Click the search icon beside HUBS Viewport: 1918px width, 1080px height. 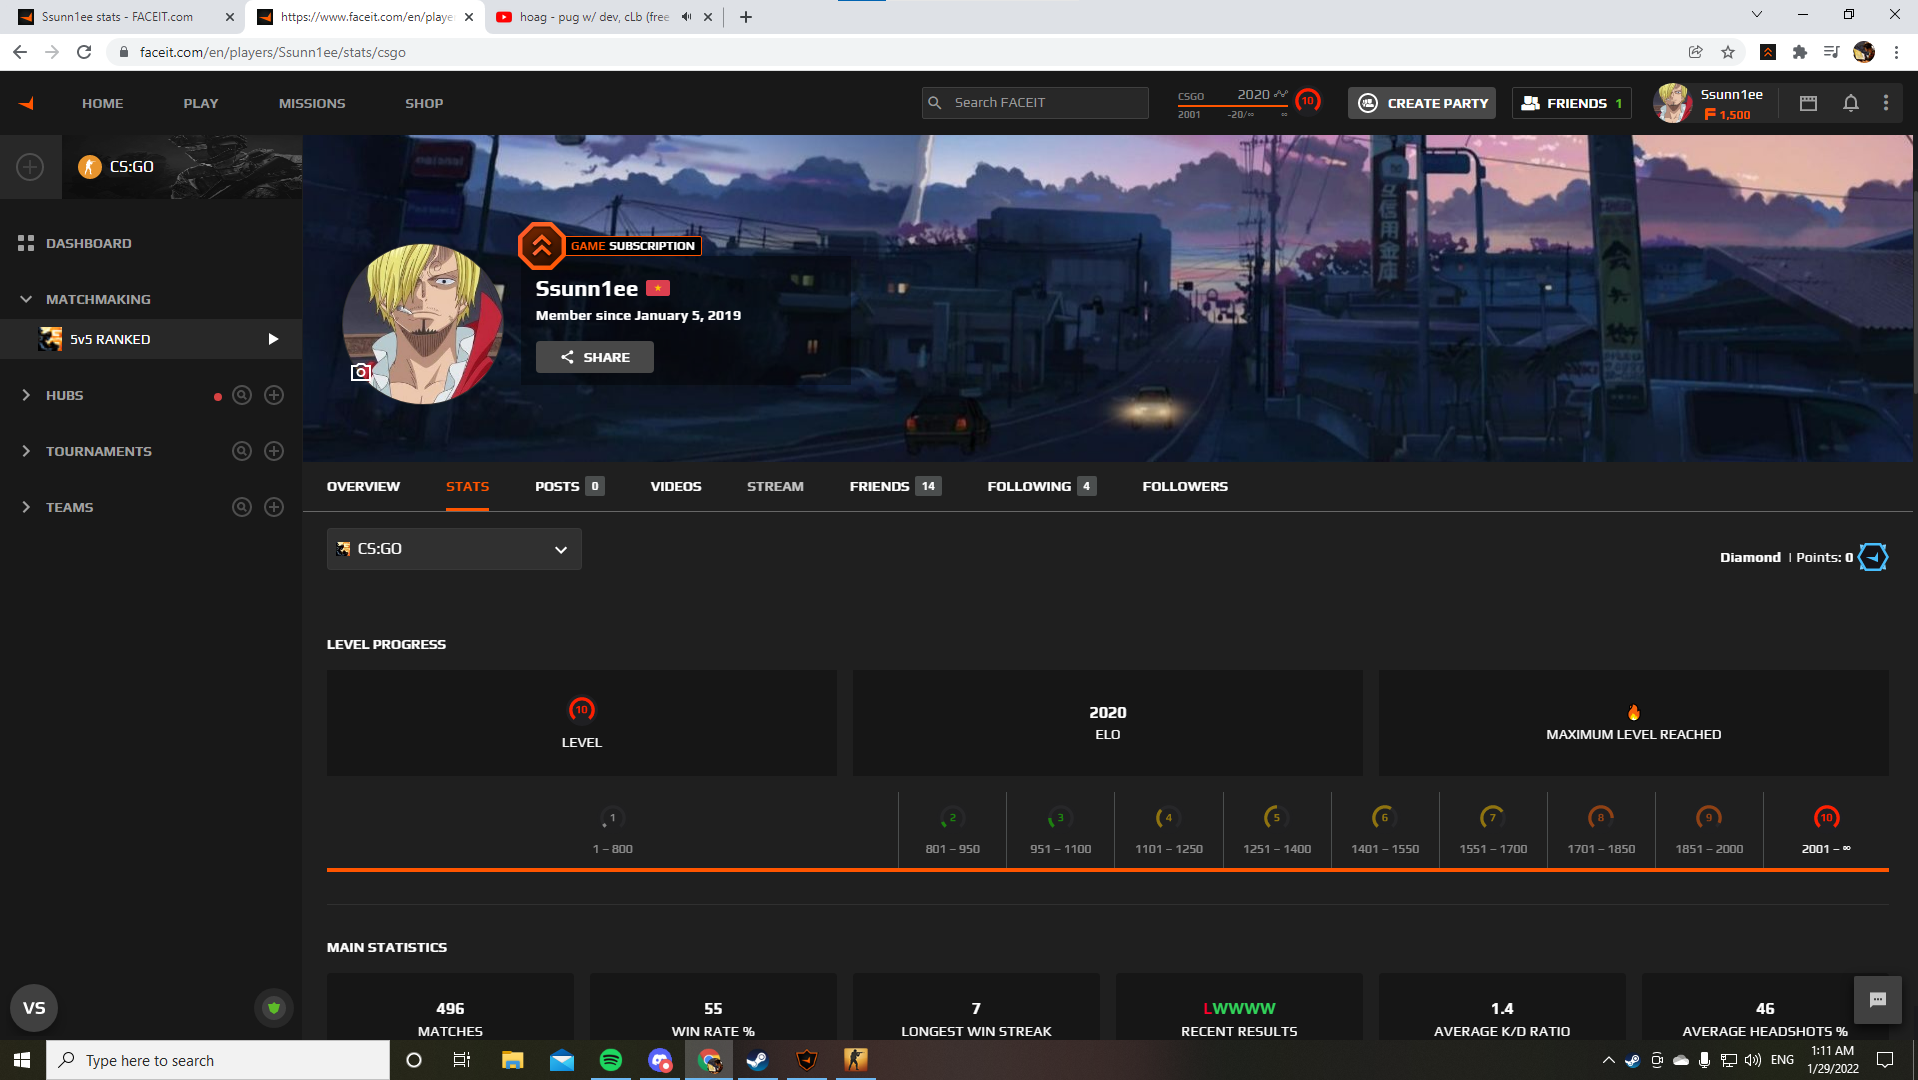coord(242,395)
